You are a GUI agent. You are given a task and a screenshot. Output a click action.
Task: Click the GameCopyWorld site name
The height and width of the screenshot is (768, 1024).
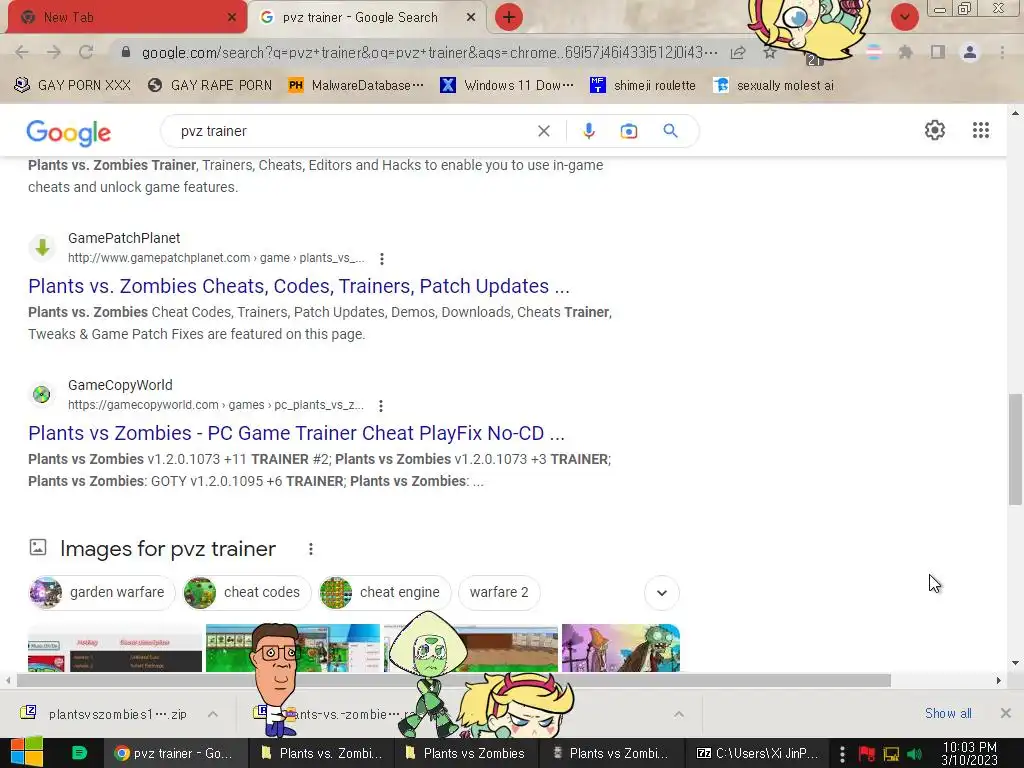pos(120,385)
